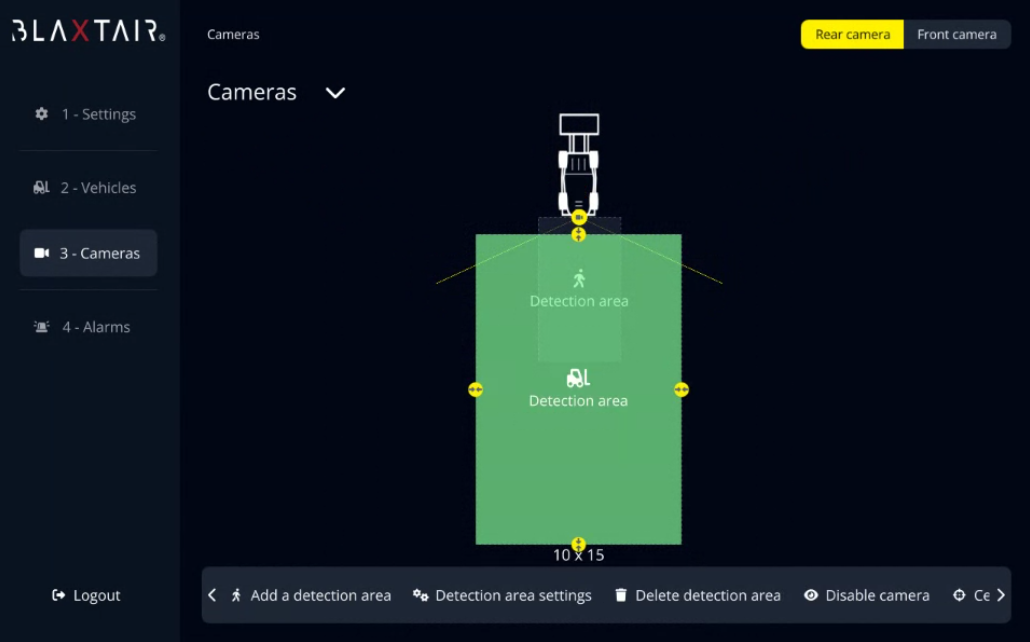This screenshot has width=1030, height=642.
Task: Click the left chevron in the bottom toolbar
Action: click(x=212, y=595)
